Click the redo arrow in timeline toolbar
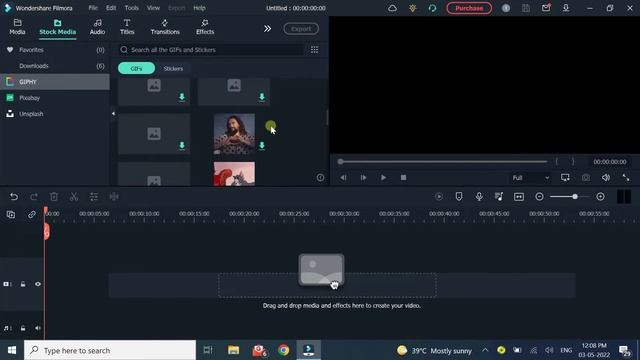This screenshot has height=360, width=640. coord(34,197)
